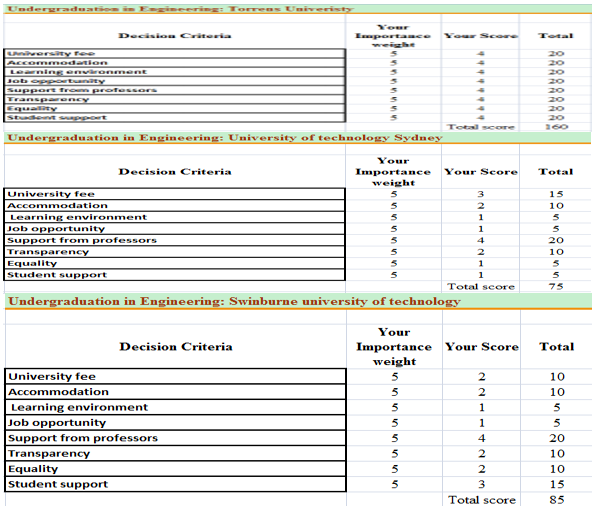Select Student support cell in Sydney table
This screenshot has width=596, height=522.
[174, 275]
